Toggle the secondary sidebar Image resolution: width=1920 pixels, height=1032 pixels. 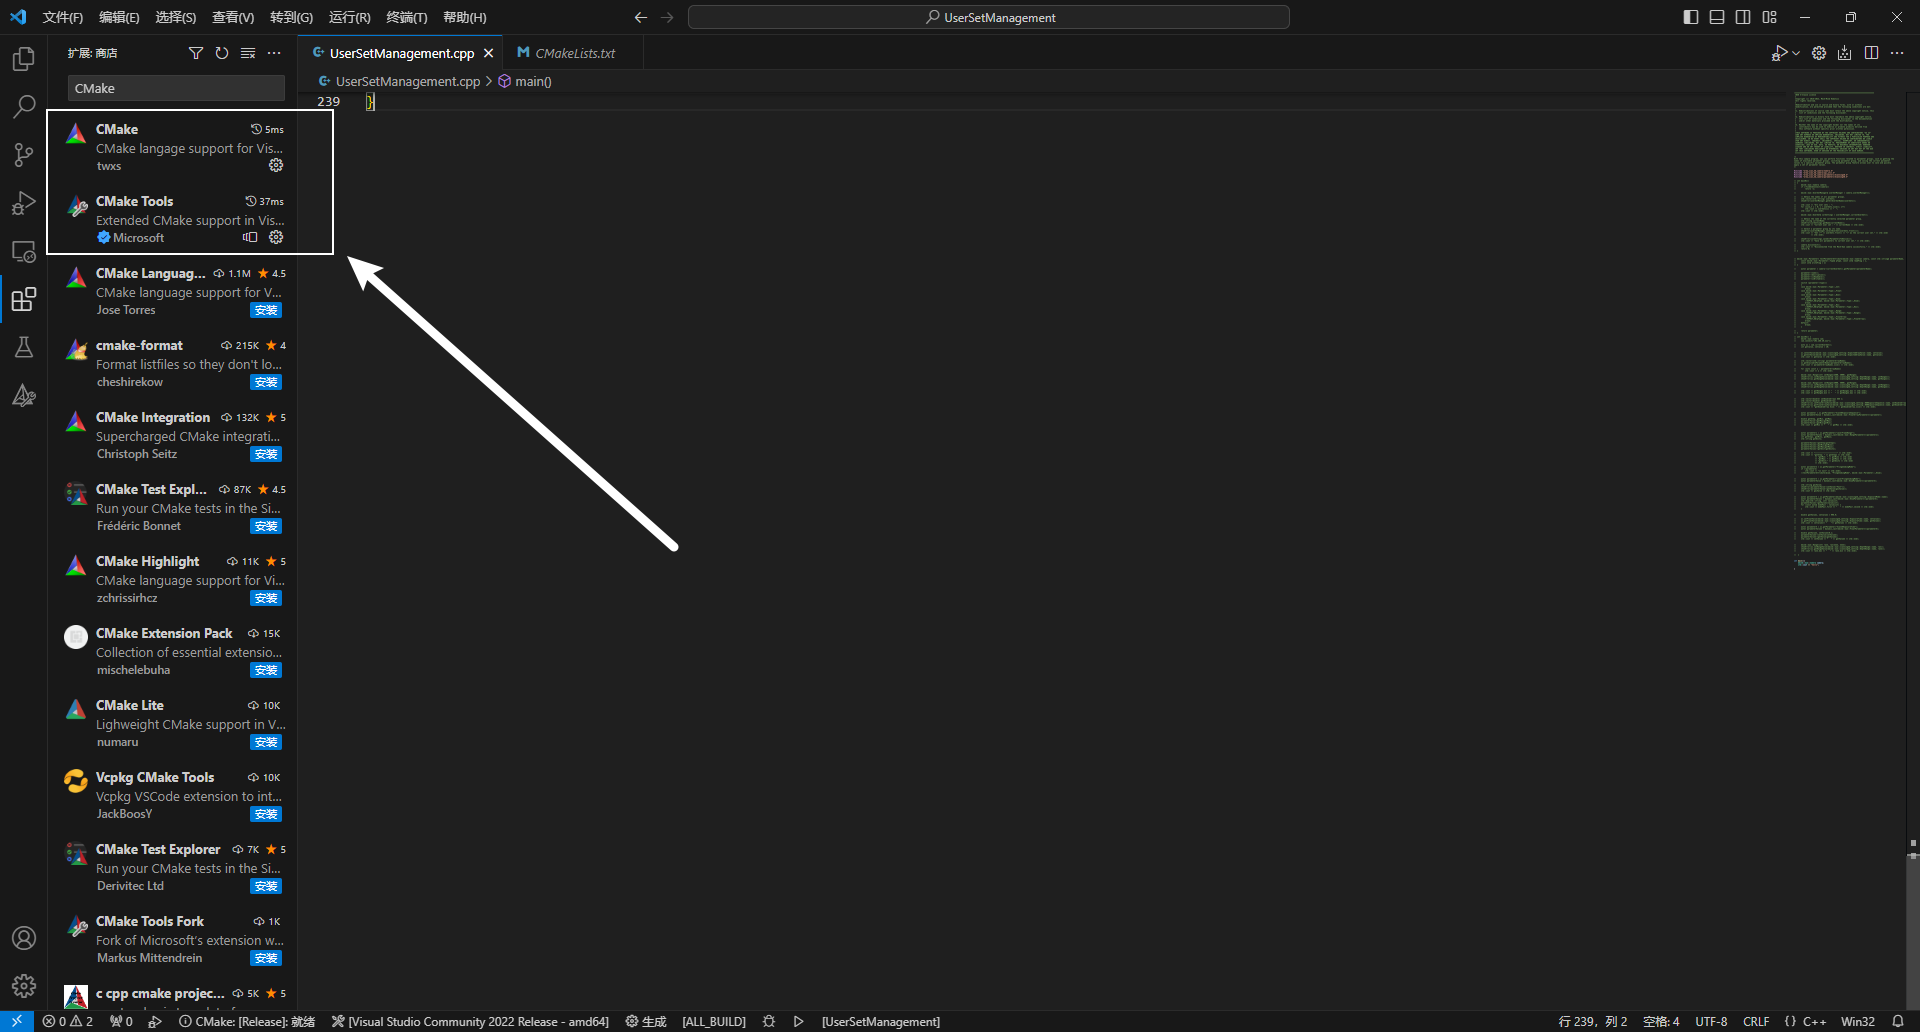[x=1743, y=17]
